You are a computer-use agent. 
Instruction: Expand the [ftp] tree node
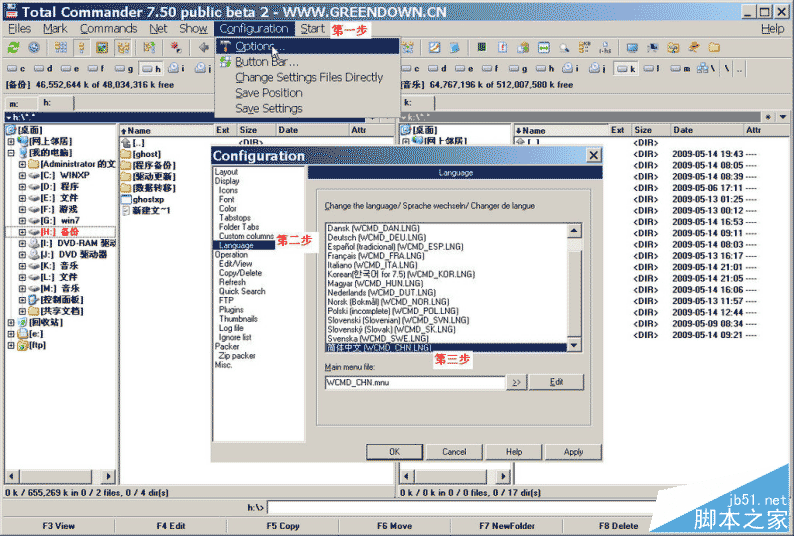[10, 346]
